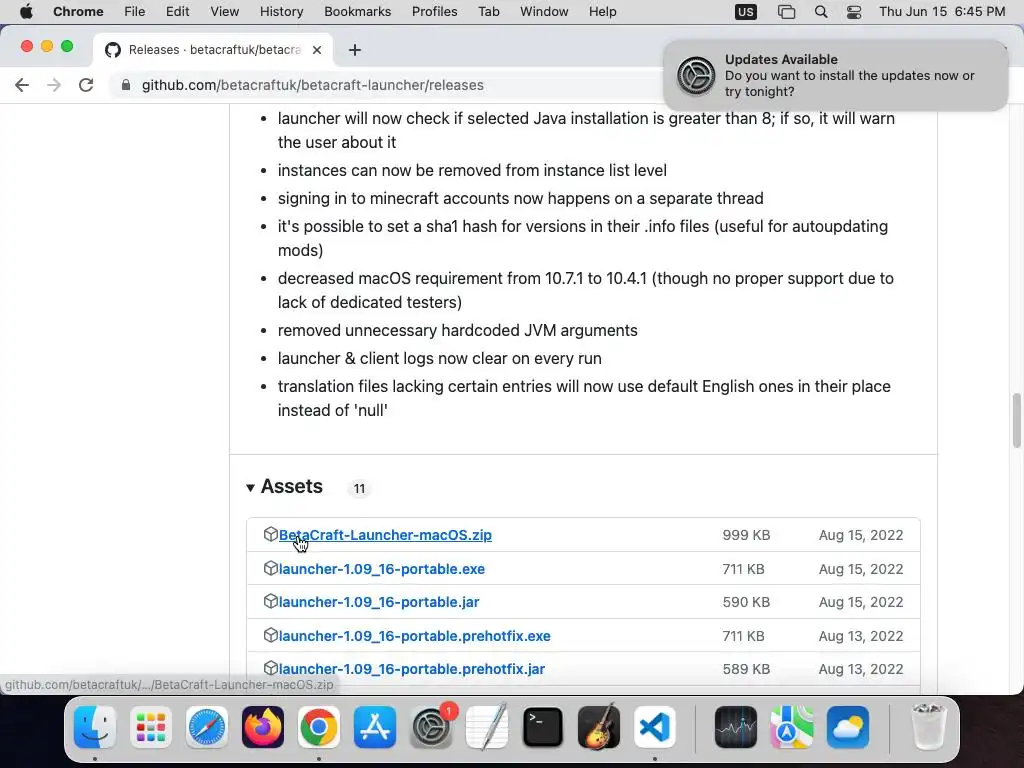Screen dimensions: 1024x768
Task: Click package icon beside launcher-1.09_16-portable.jar
Action: [270, 601]
